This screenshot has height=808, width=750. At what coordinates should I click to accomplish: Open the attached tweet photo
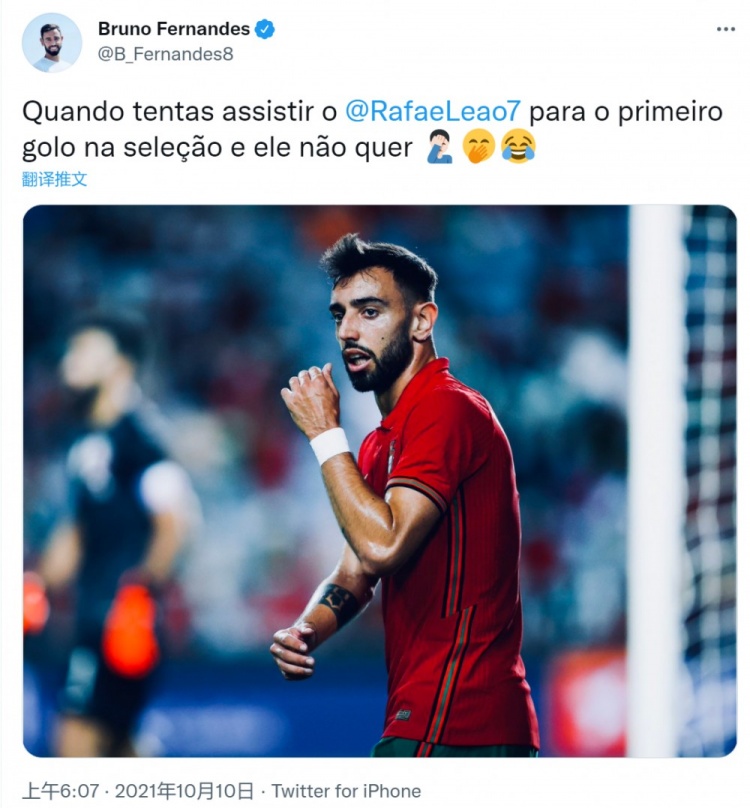[x=380, y=481]
